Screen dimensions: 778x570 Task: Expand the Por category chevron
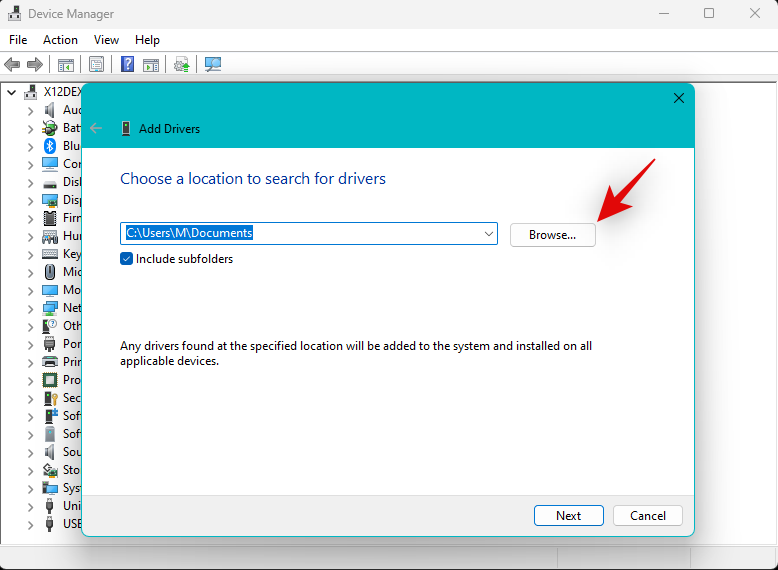[x=31, y=345]
